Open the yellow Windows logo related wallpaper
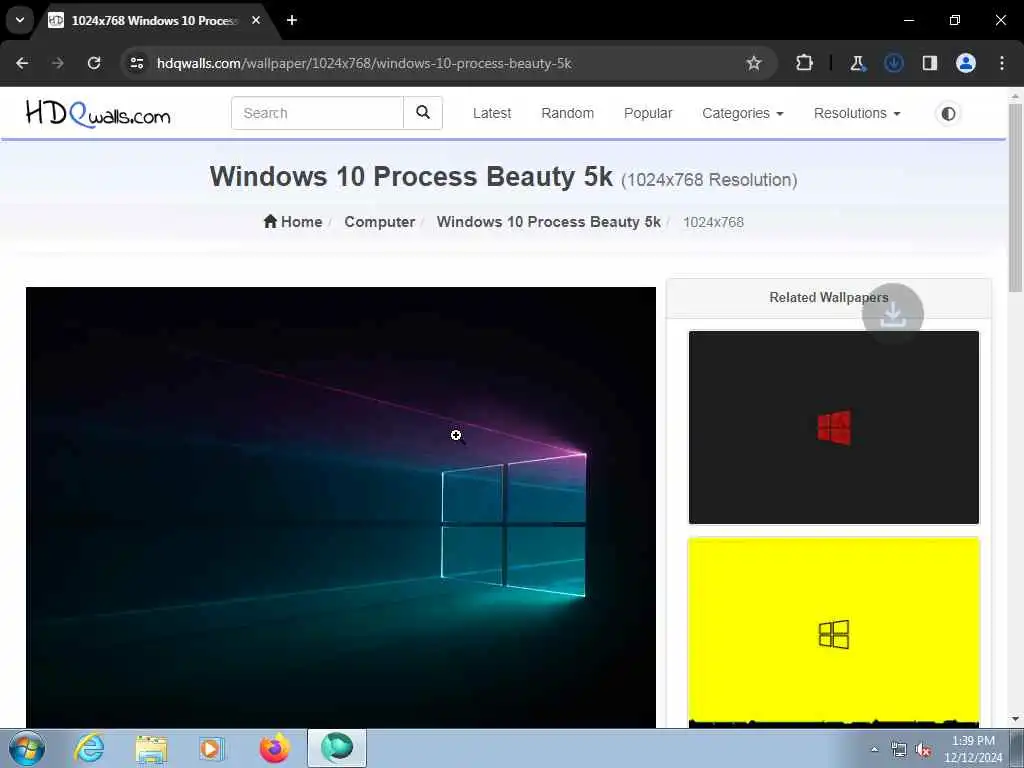The height and width of the screenshot is (768, 1024). (x=834, y=632)
